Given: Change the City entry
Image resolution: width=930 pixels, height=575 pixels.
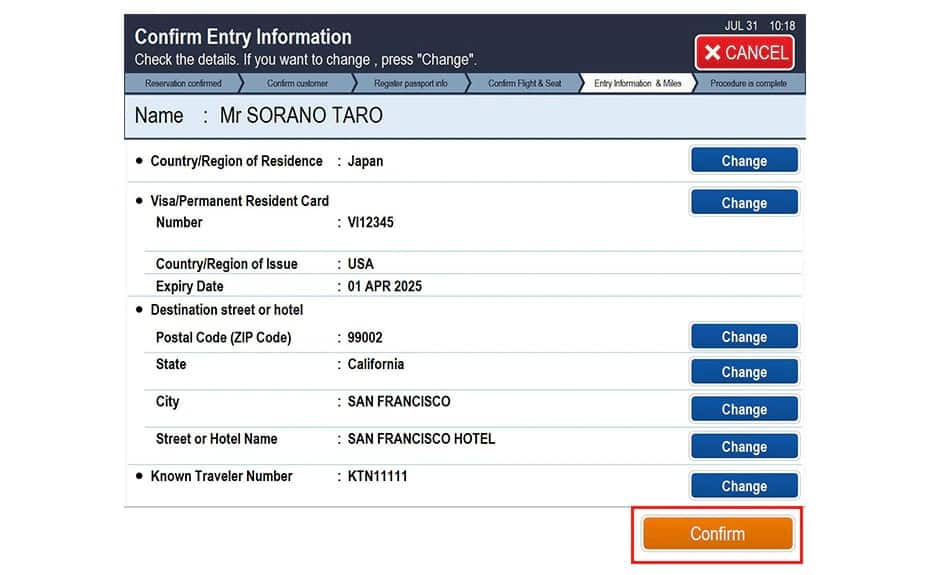Looking at the screenshot, I should [743, 409].
